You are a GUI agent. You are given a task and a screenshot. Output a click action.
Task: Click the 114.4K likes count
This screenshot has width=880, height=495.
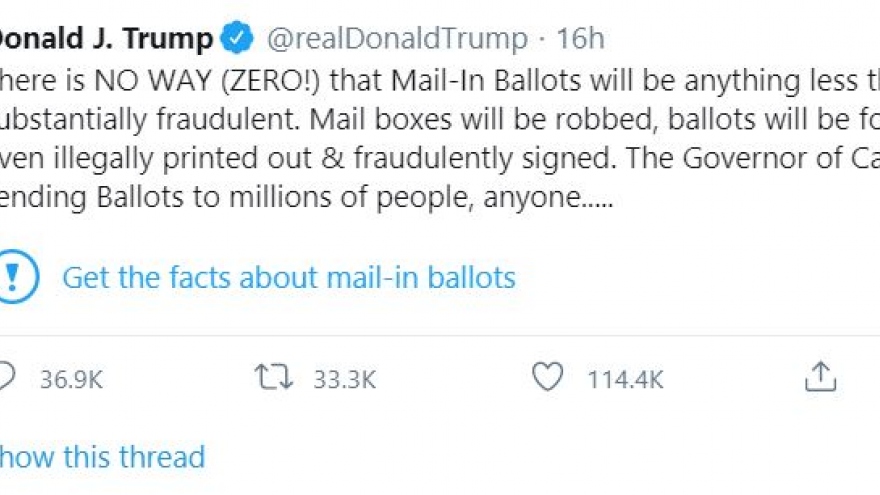point(625,379)
